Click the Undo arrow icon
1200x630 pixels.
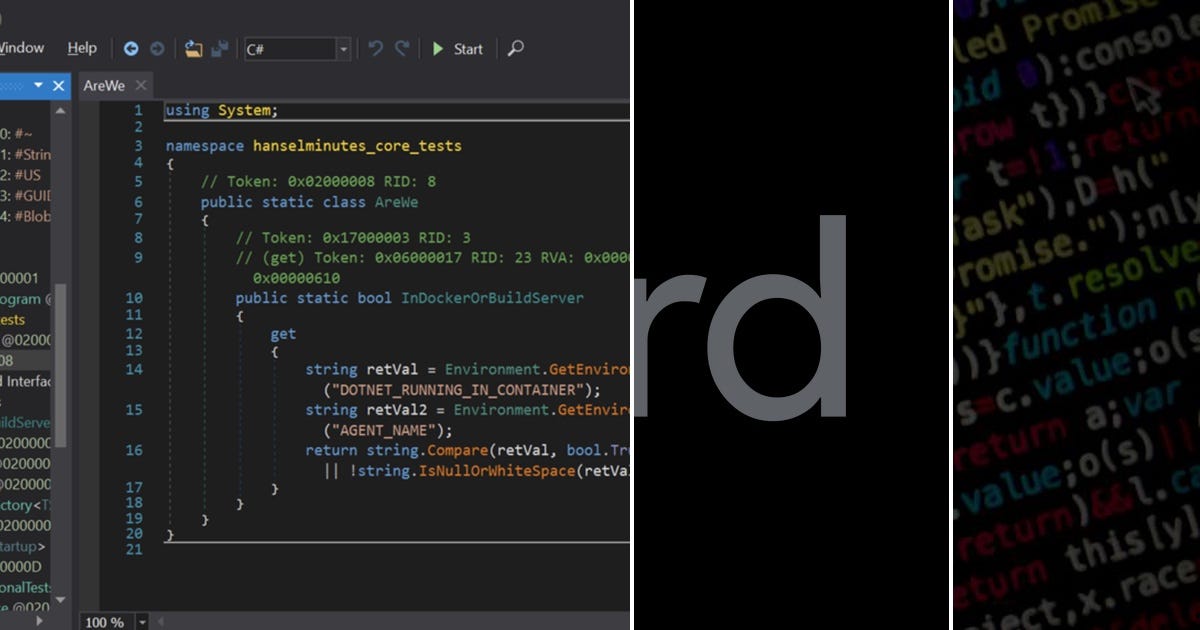(375, 47)
